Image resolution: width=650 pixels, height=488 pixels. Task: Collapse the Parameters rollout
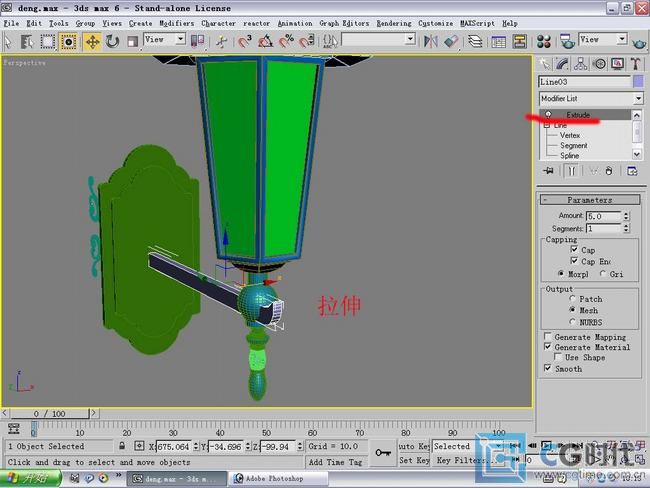589,200
